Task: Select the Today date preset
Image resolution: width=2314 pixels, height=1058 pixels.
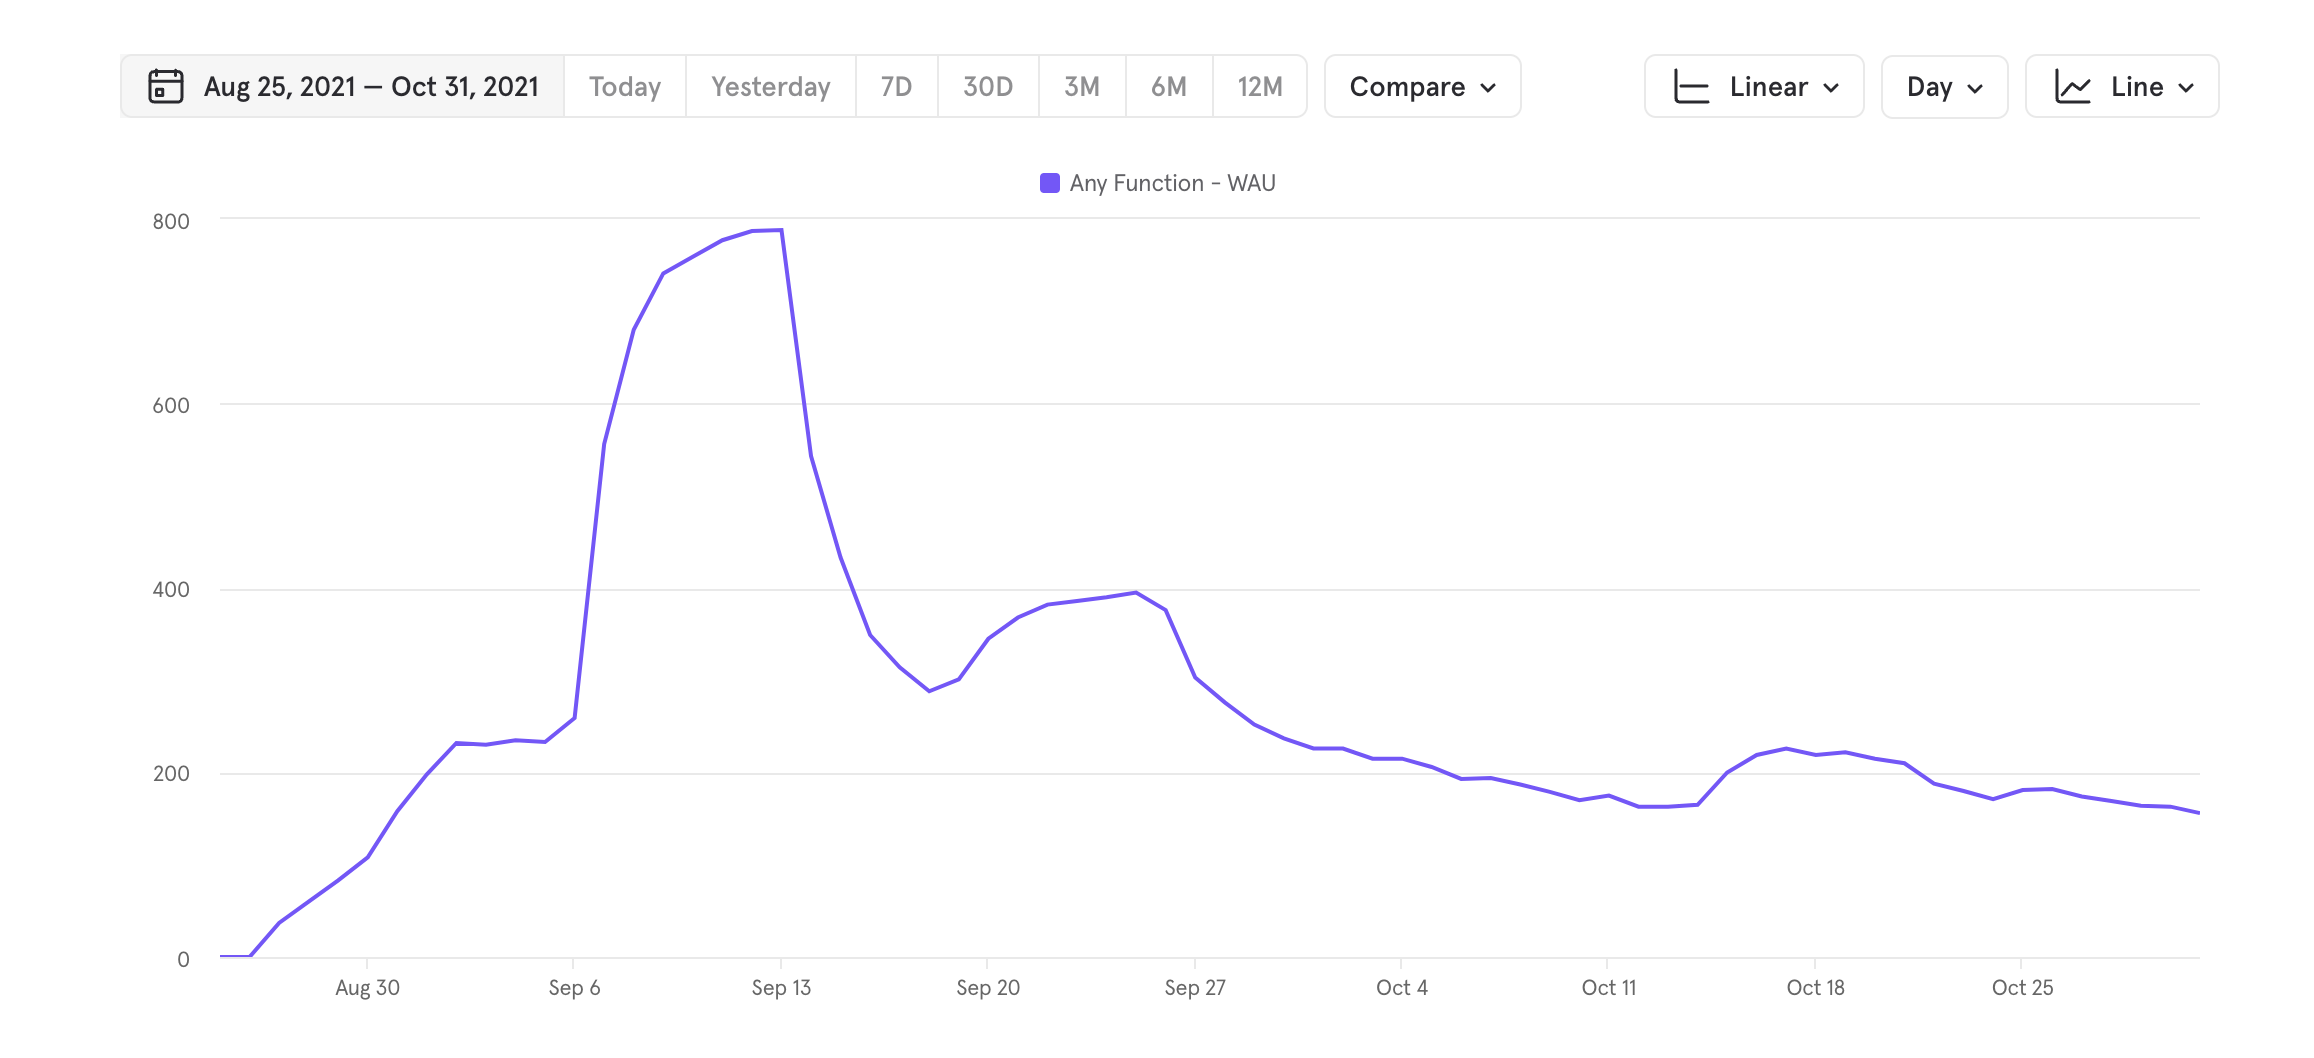Action: click(x=625, y=87)
